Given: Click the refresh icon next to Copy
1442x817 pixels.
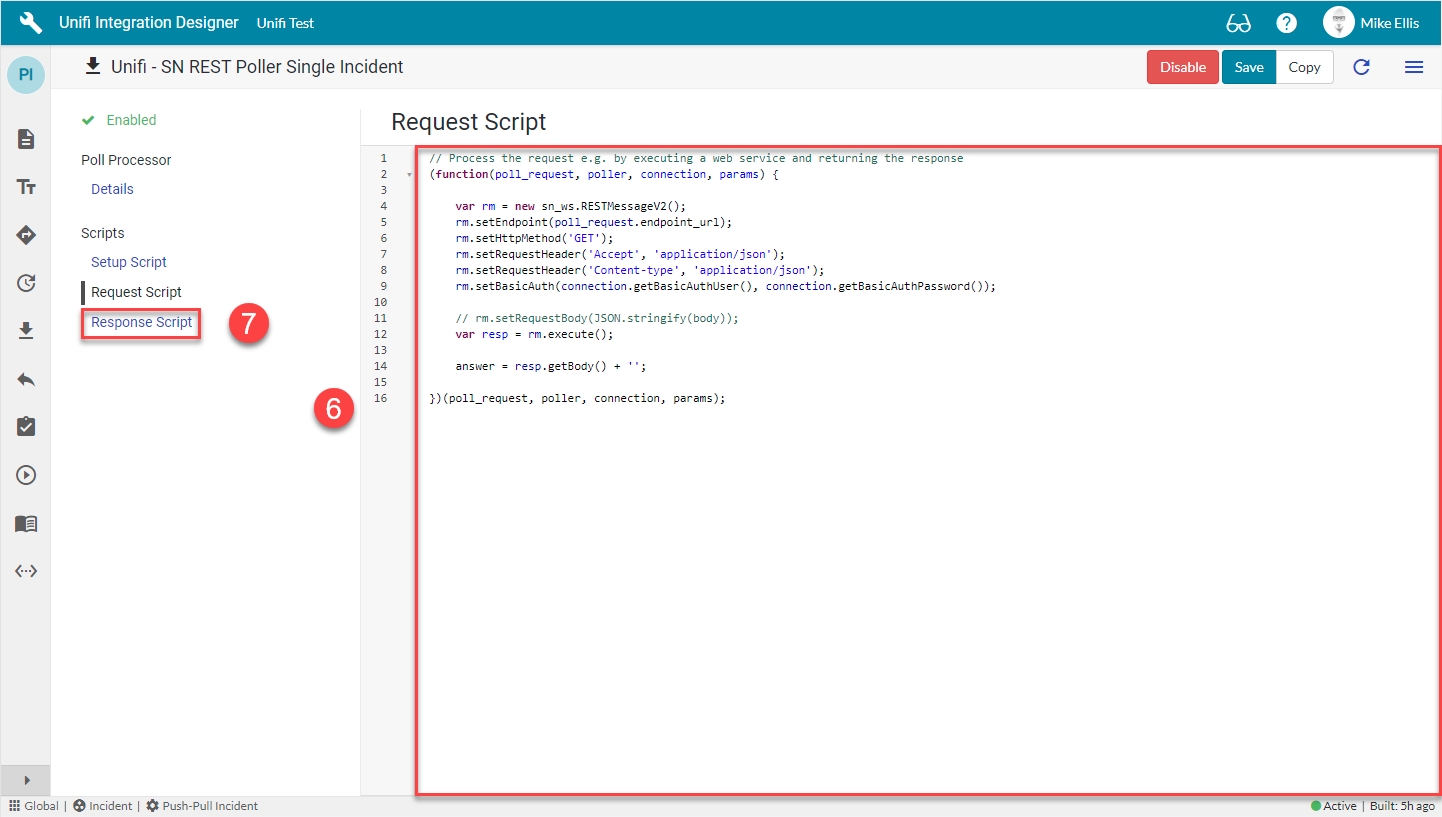Looking at the screenshot, I should 1361,67.
